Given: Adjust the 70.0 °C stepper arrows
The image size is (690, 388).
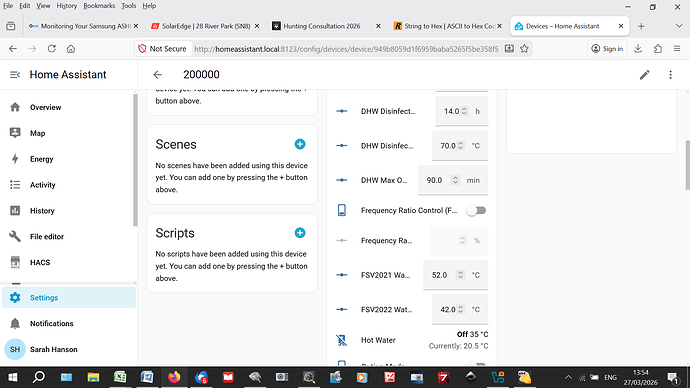Looking at the screenshot, I should (460, 146).
